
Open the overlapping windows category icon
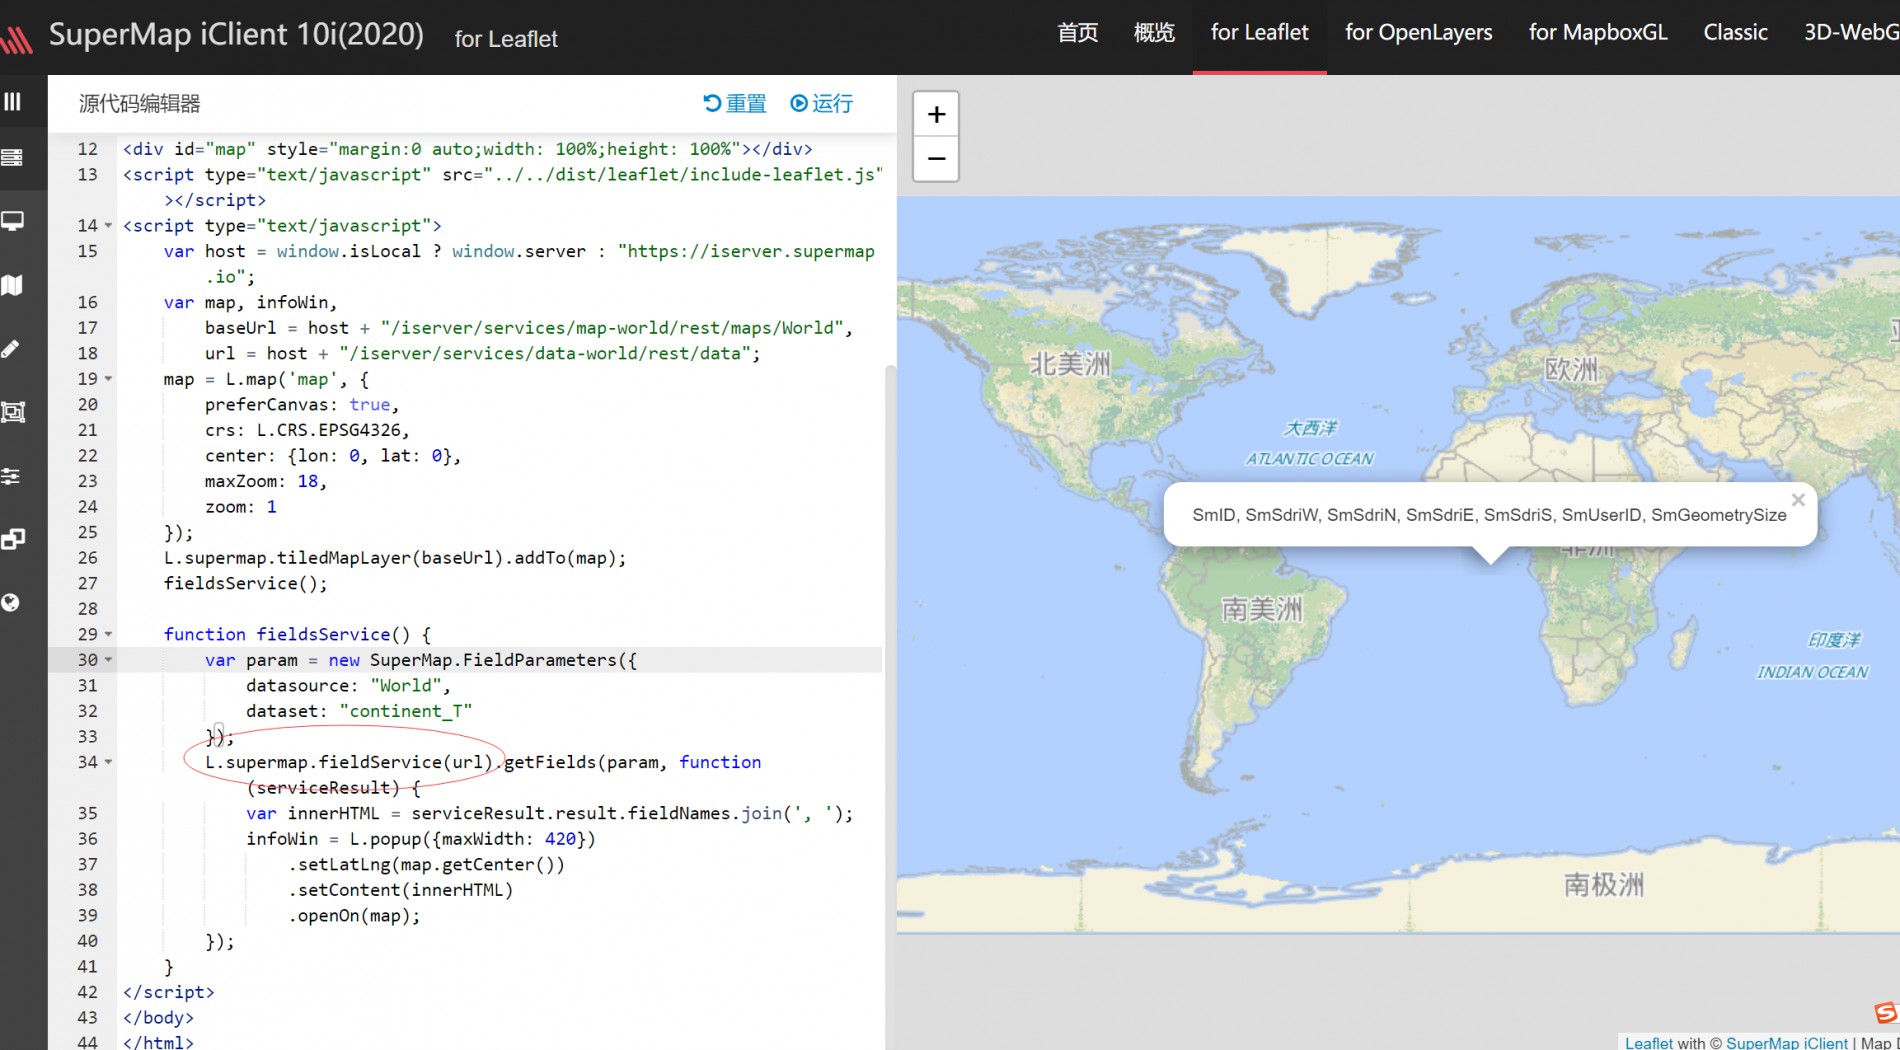coord(12,539)
